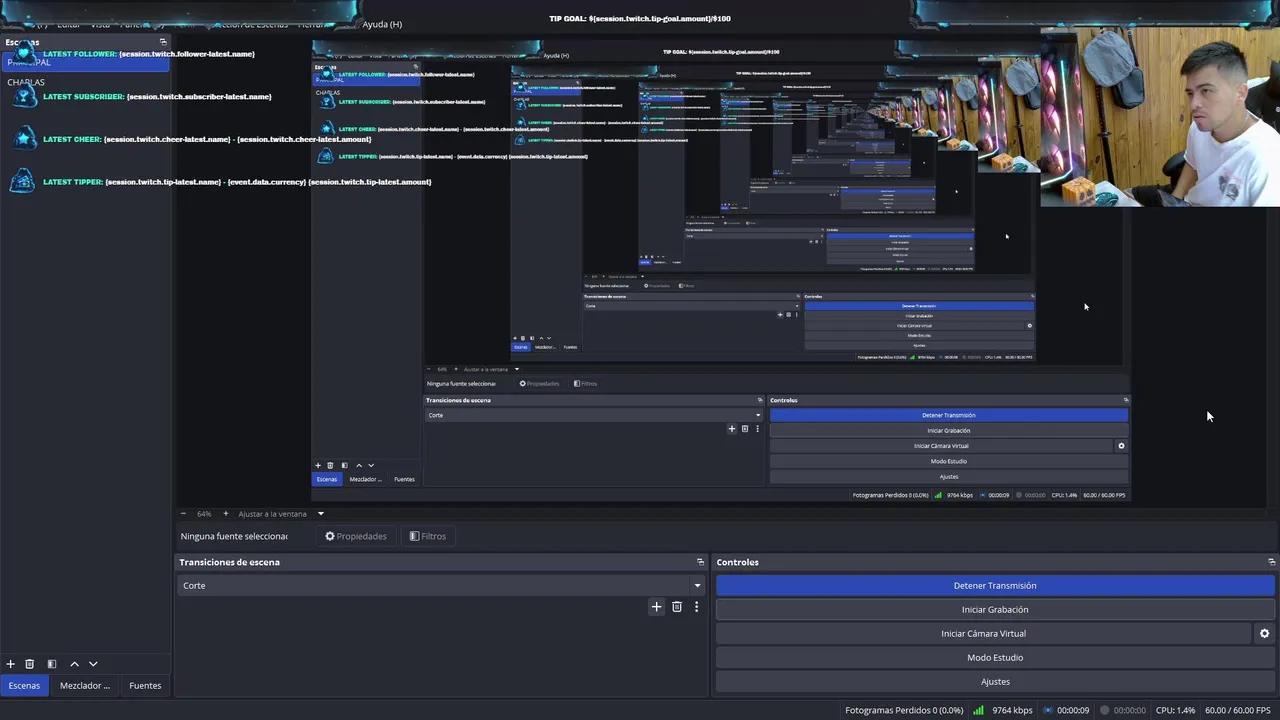Click the Controles panel title

point(738,562)
